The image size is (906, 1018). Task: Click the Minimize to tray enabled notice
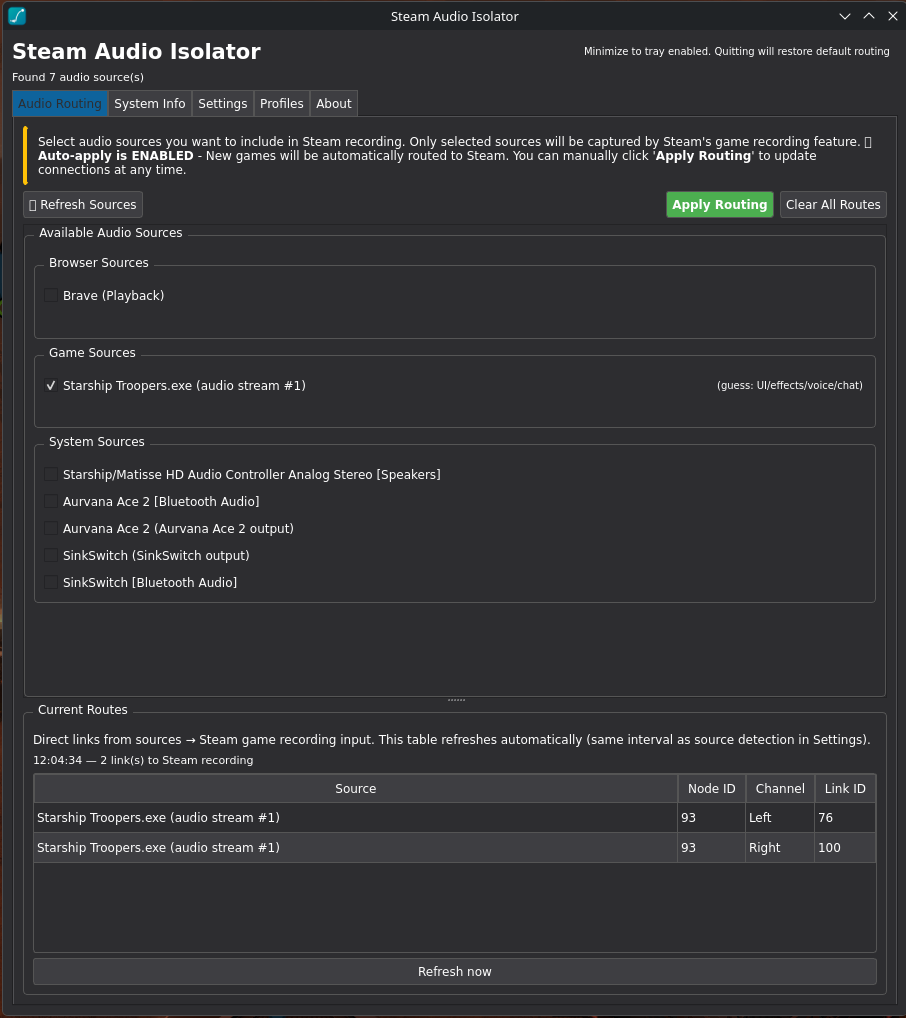tap(736, 51)
